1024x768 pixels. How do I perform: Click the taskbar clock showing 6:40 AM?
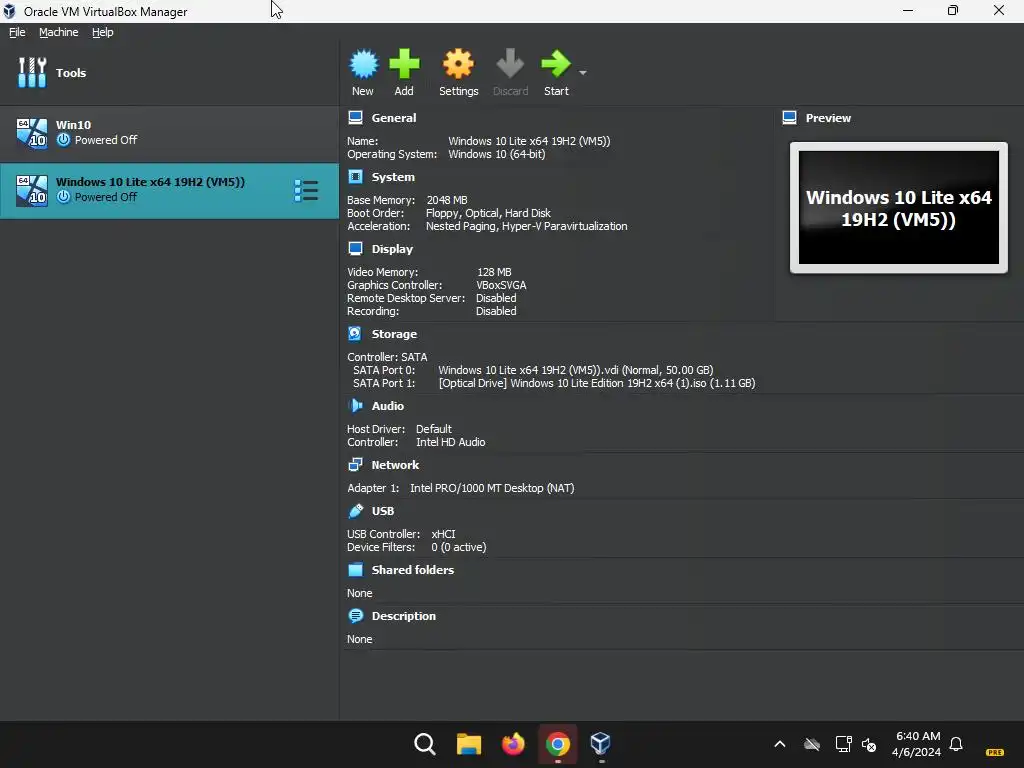tap(918, 744)
